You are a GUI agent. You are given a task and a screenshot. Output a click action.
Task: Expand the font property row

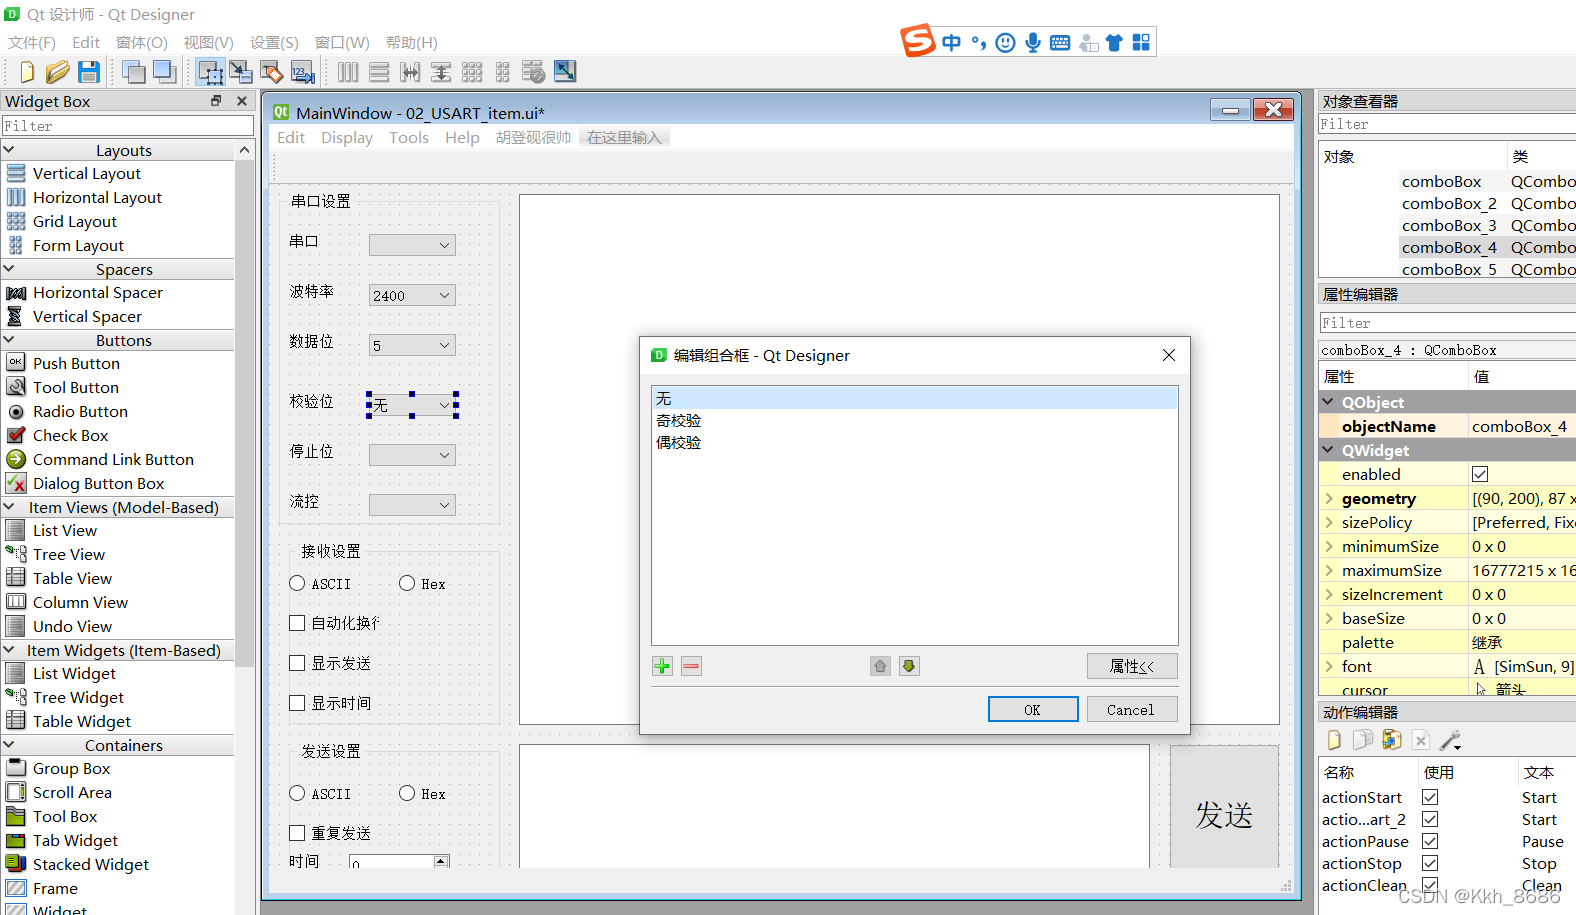1329,666
